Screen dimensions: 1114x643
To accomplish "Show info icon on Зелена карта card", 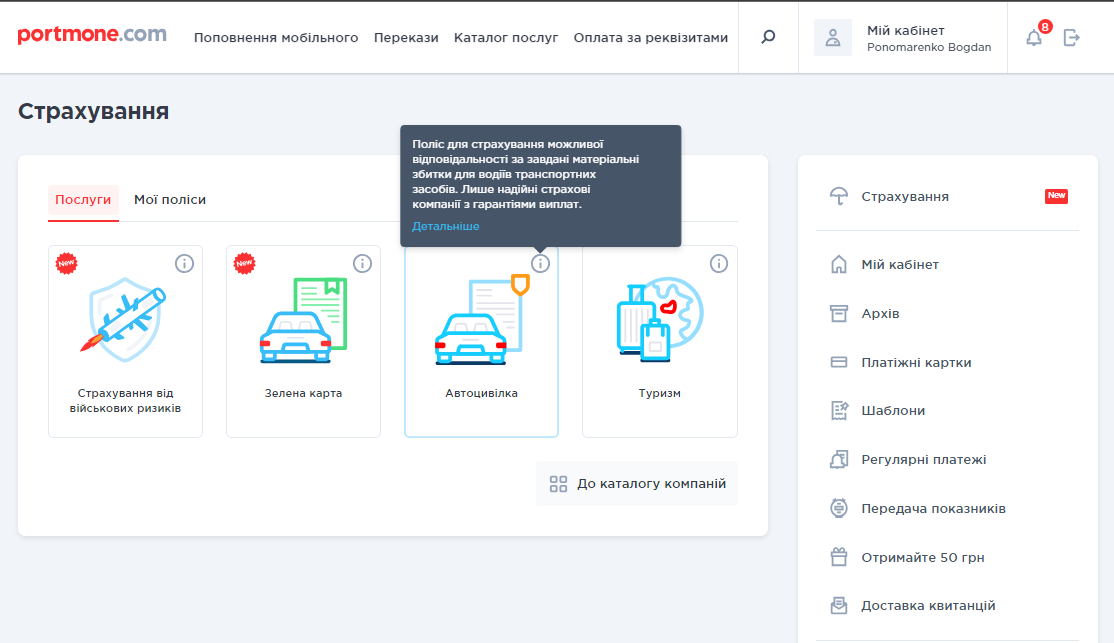I will pos(362,264).
